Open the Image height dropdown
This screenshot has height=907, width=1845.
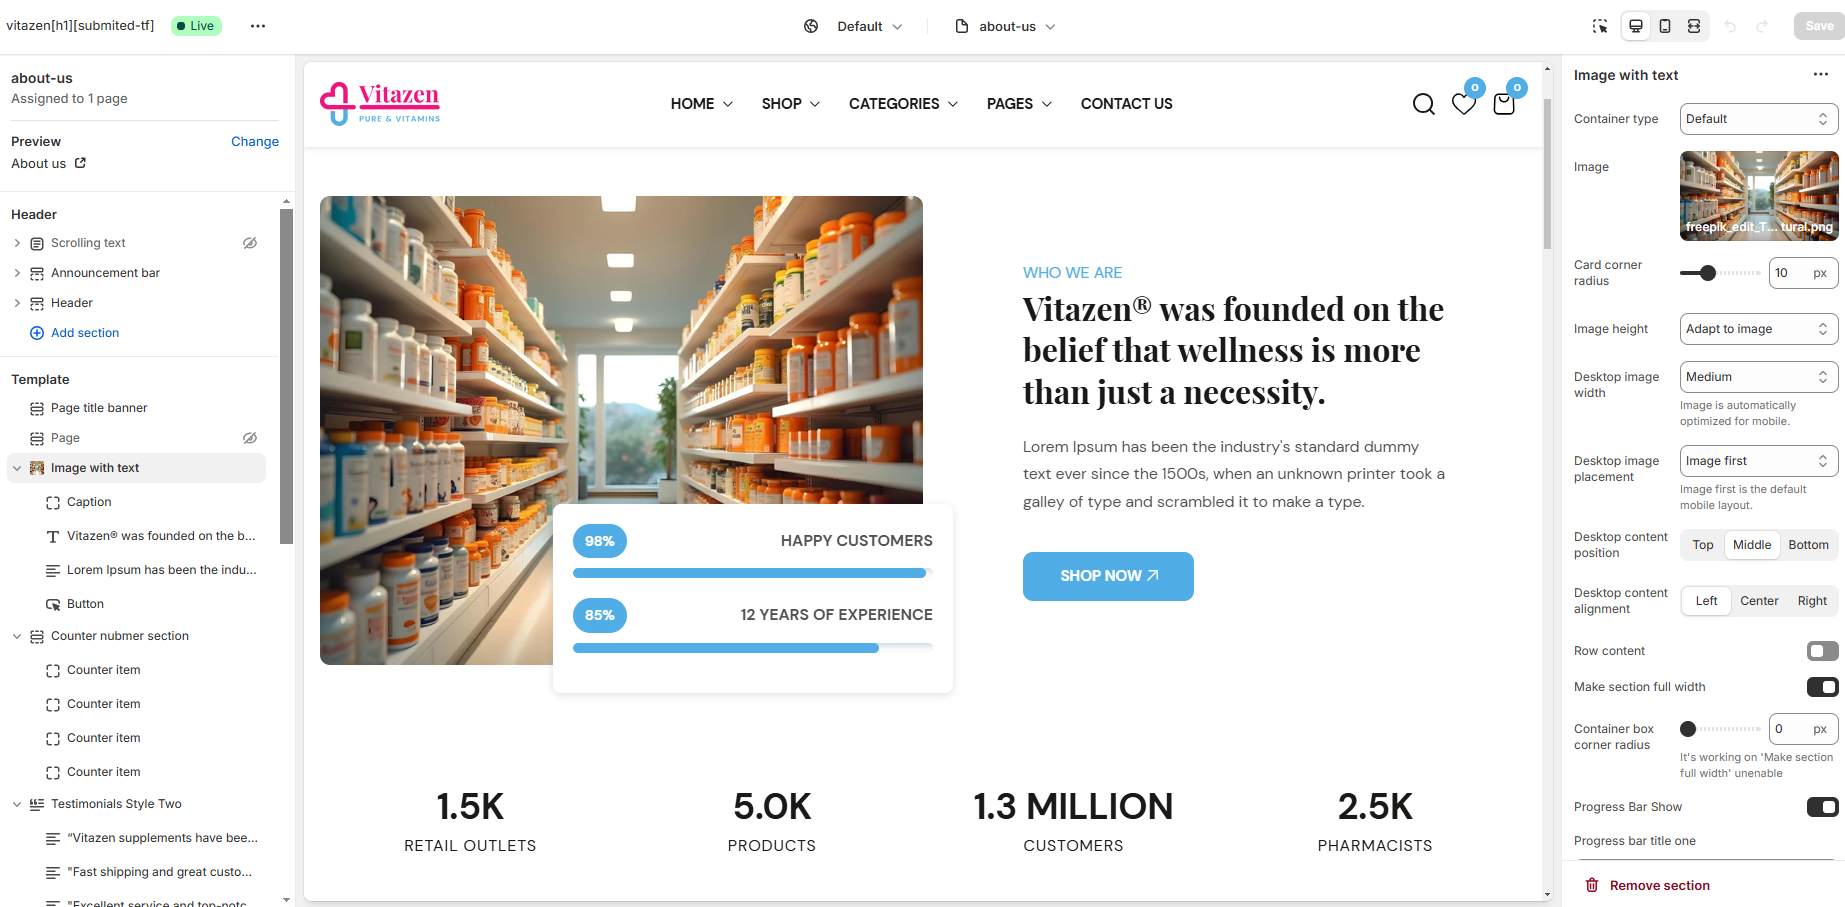click(1759, 329)
